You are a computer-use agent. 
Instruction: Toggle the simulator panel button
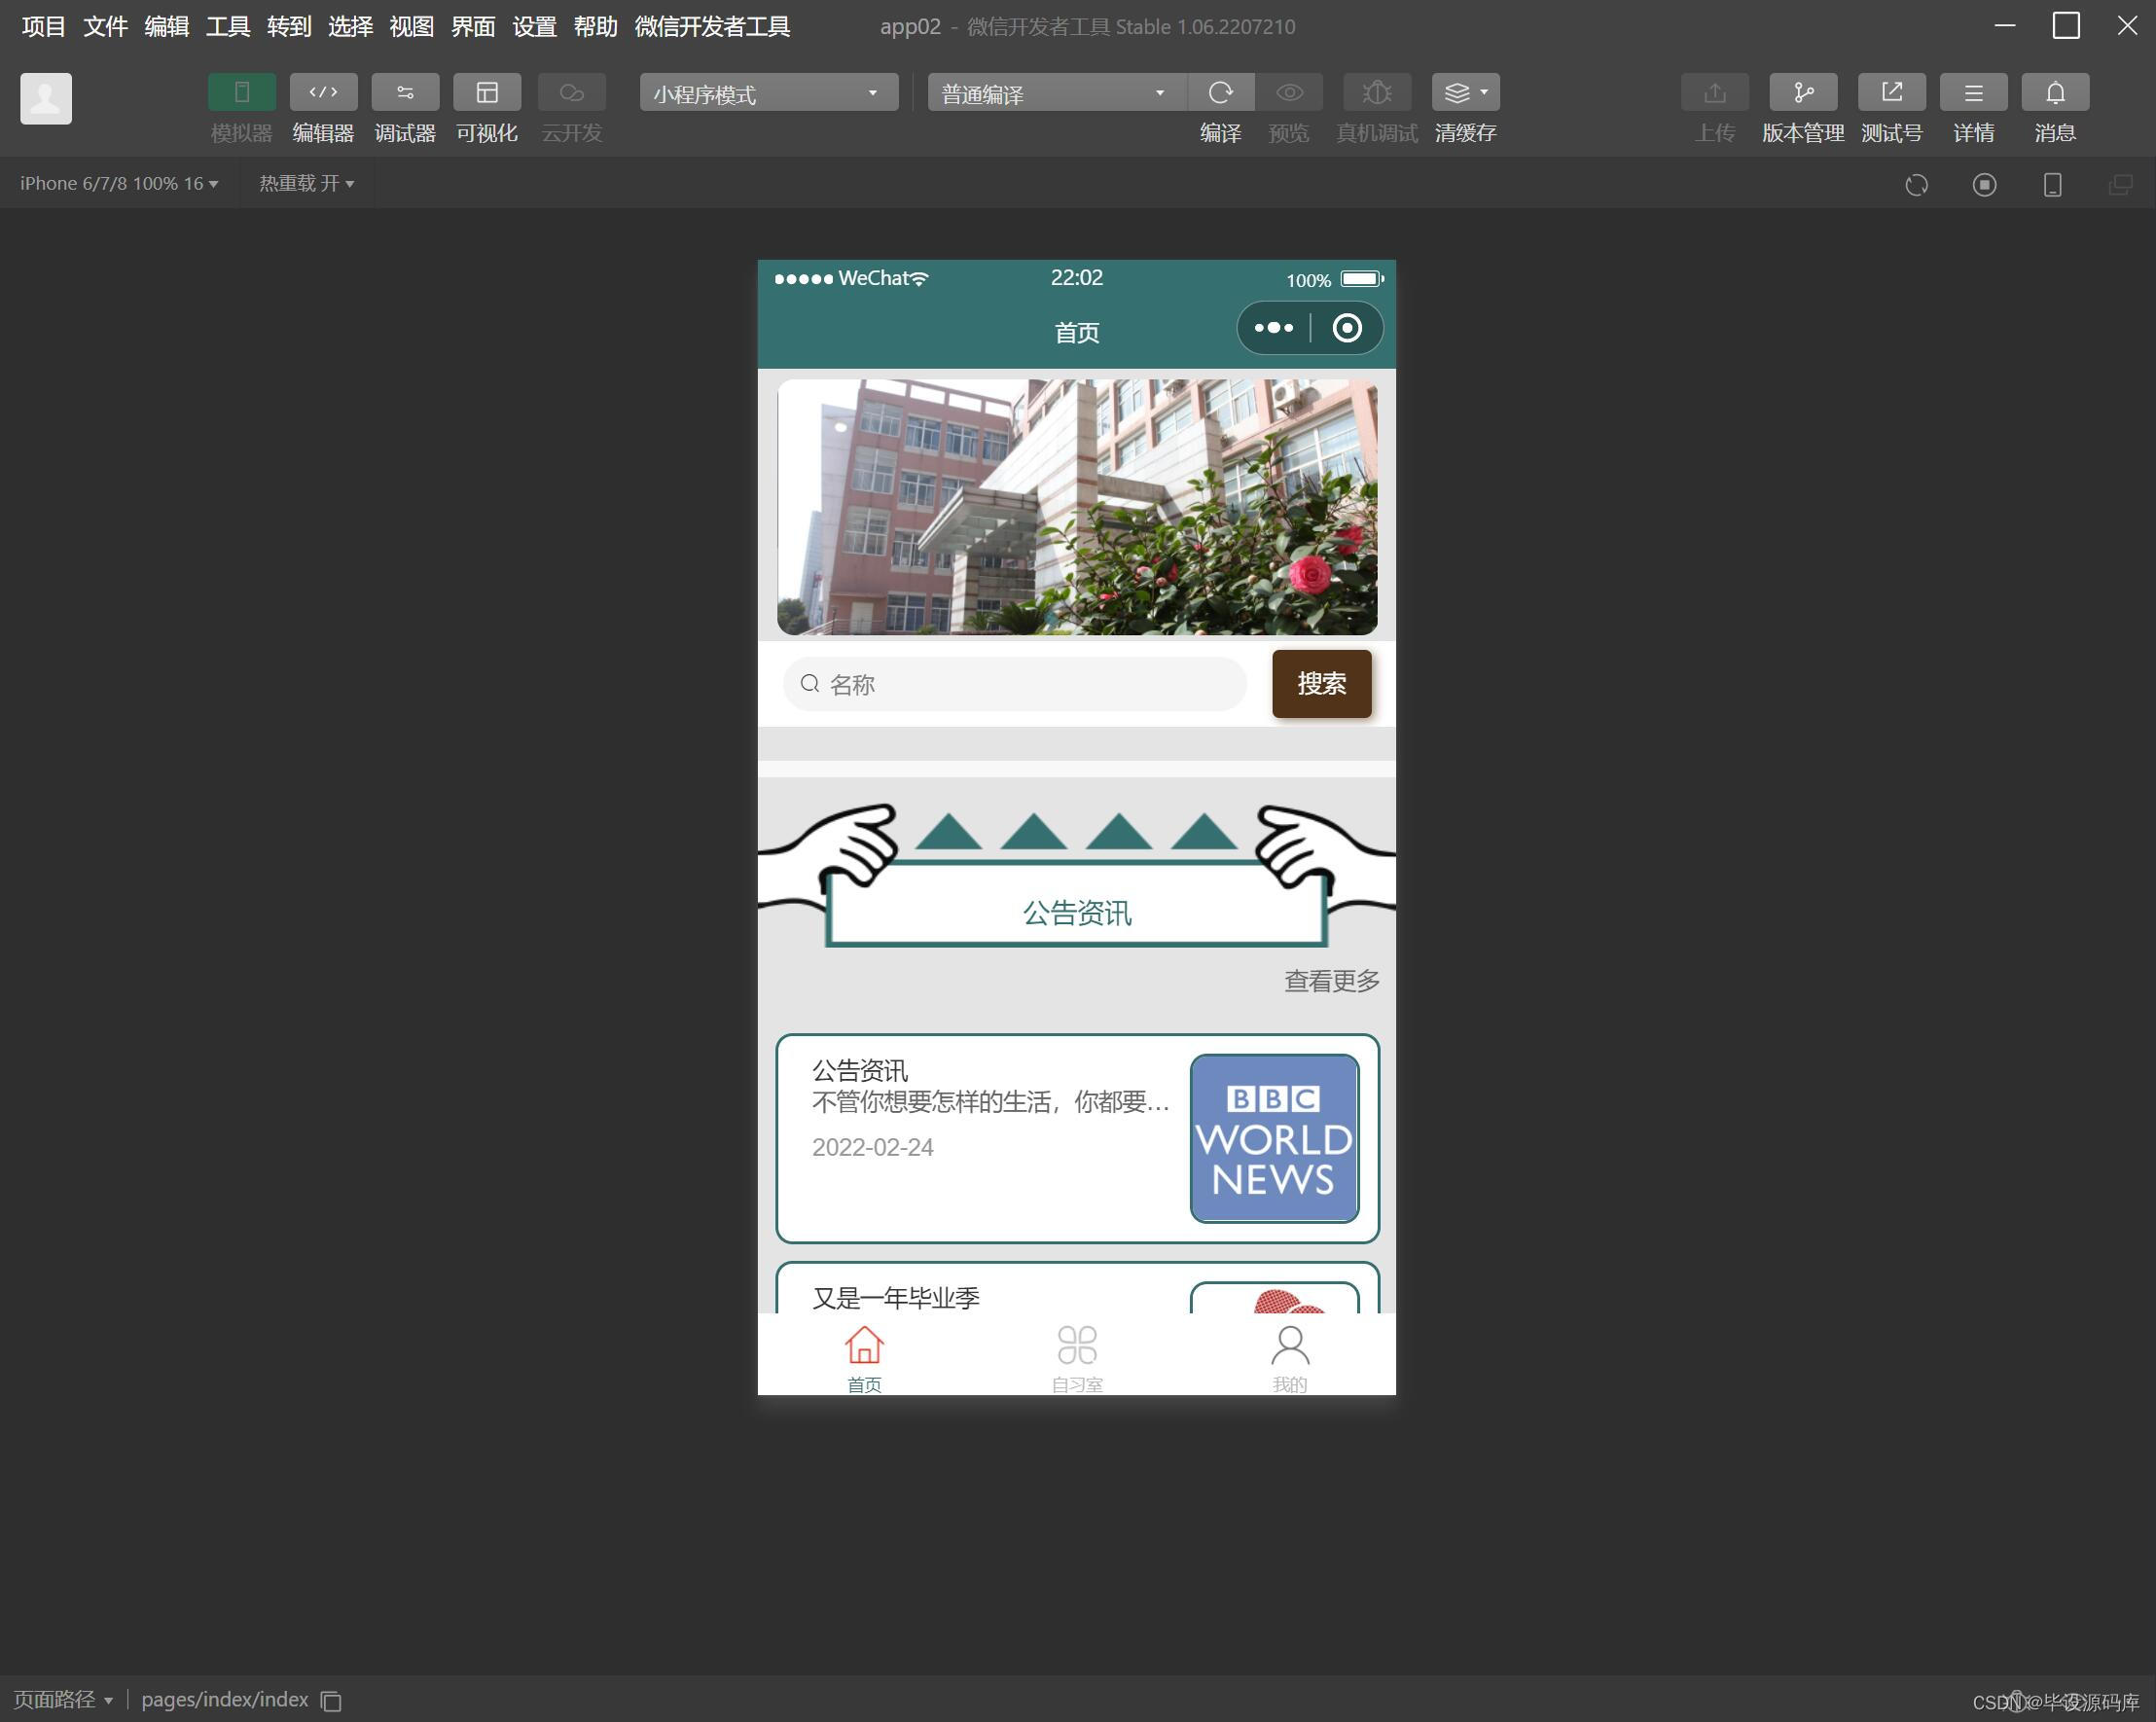click(x=241, y=92)
